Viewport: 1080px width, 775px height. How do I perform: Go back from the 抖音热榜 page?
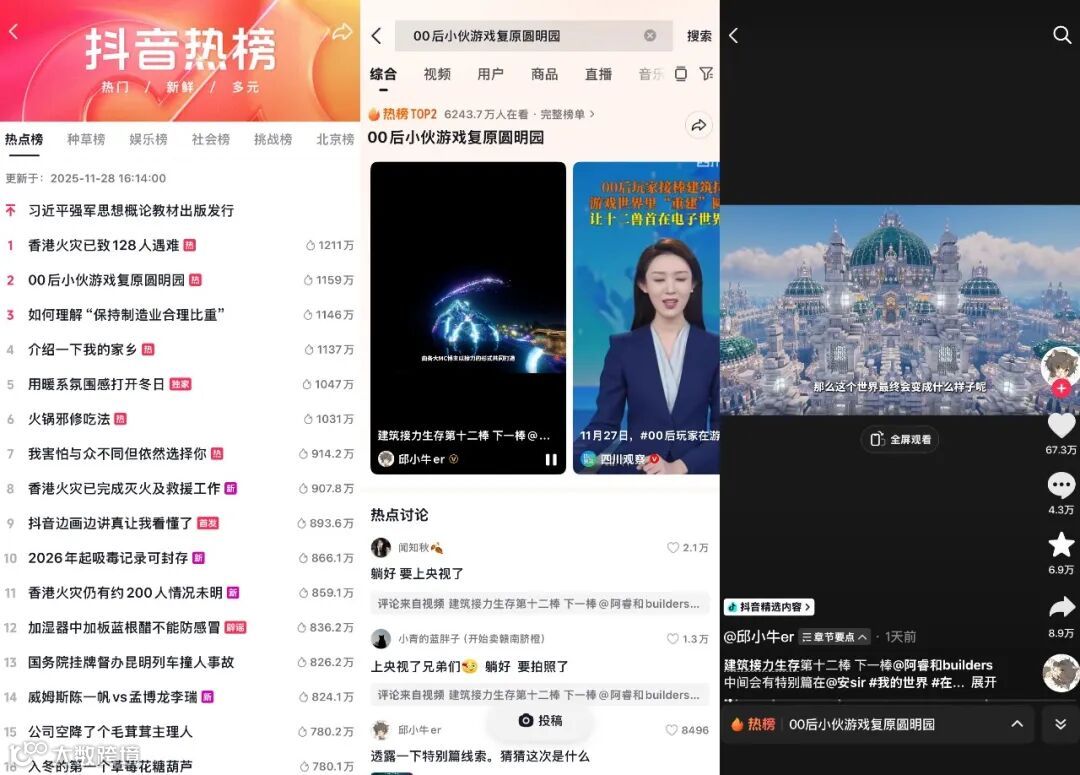click(13, 31)
